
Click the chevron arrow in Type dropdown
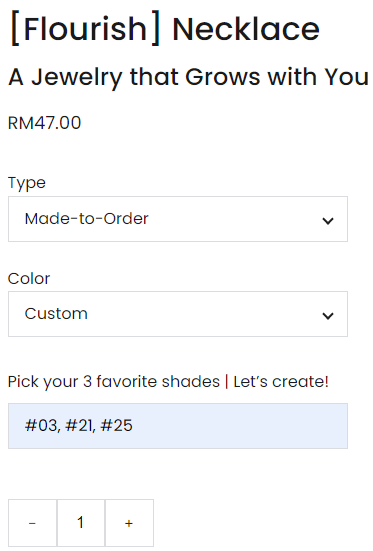[x=328, y=221]
